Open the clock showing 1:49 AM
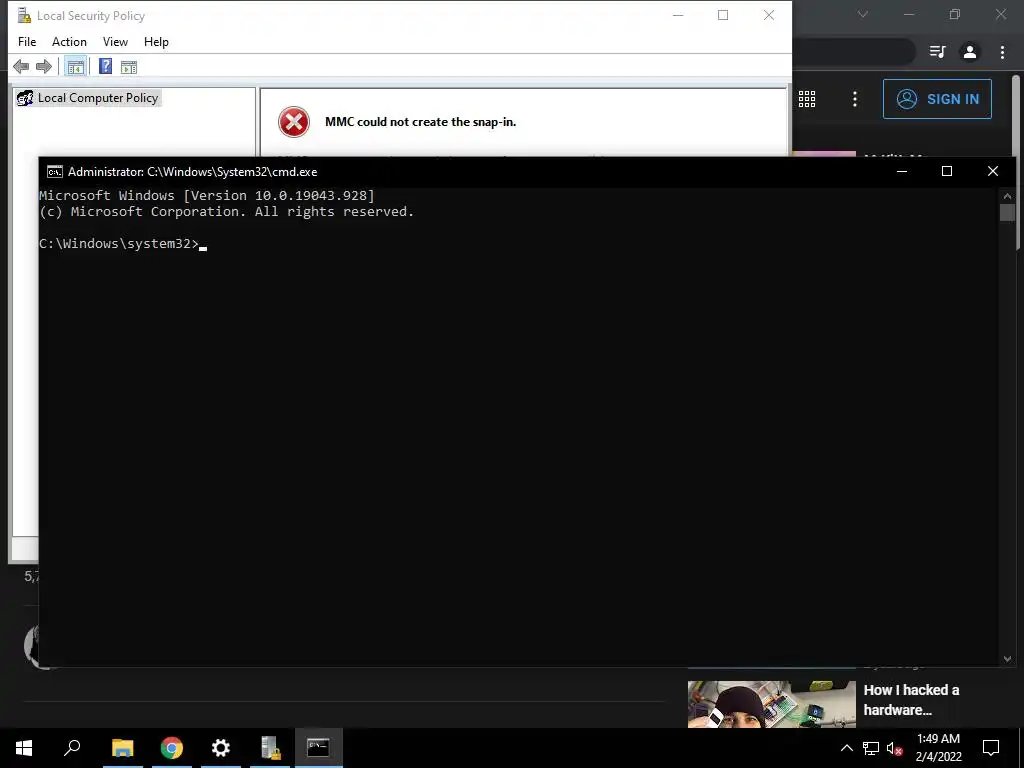Image resolution: width=1024 pixels, height=768 pixels. click(938, 748)
